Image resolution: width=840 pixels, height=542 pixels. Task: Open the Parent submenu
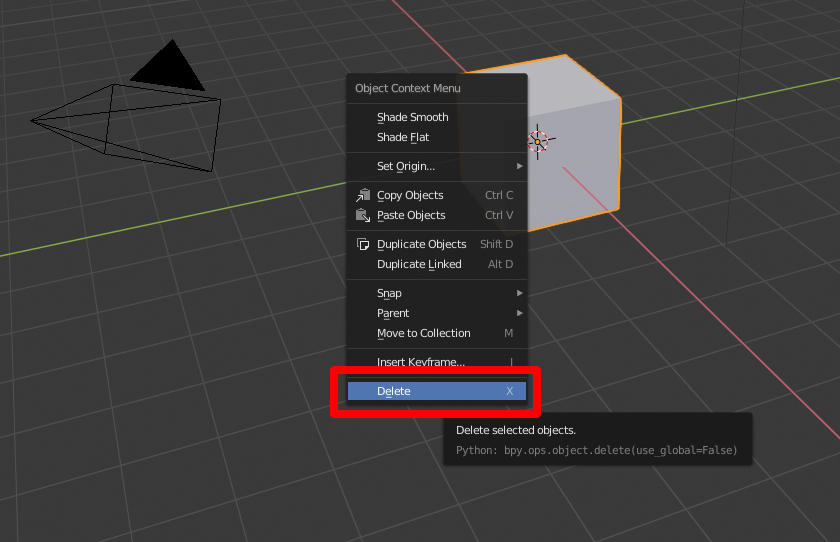point(437,313)
